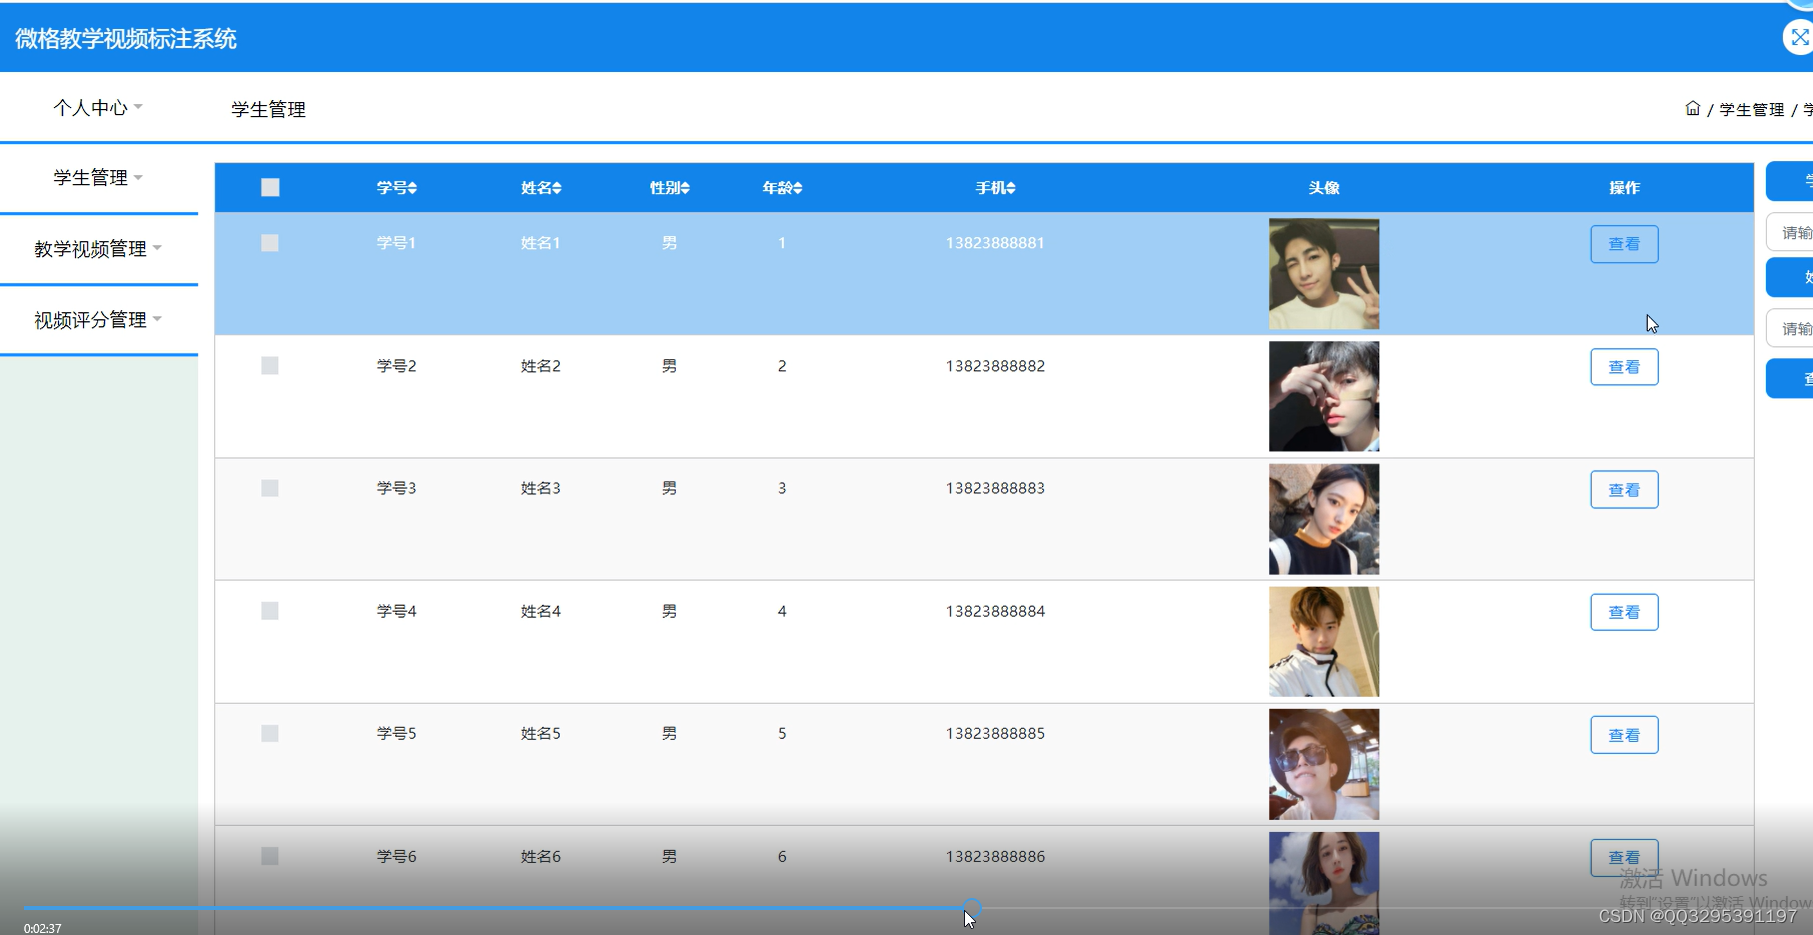Image resolution: width=1813 pixels, height=935 pixels.
Task: Open avatar photo of 姓名5
Action: [1324, 764]
